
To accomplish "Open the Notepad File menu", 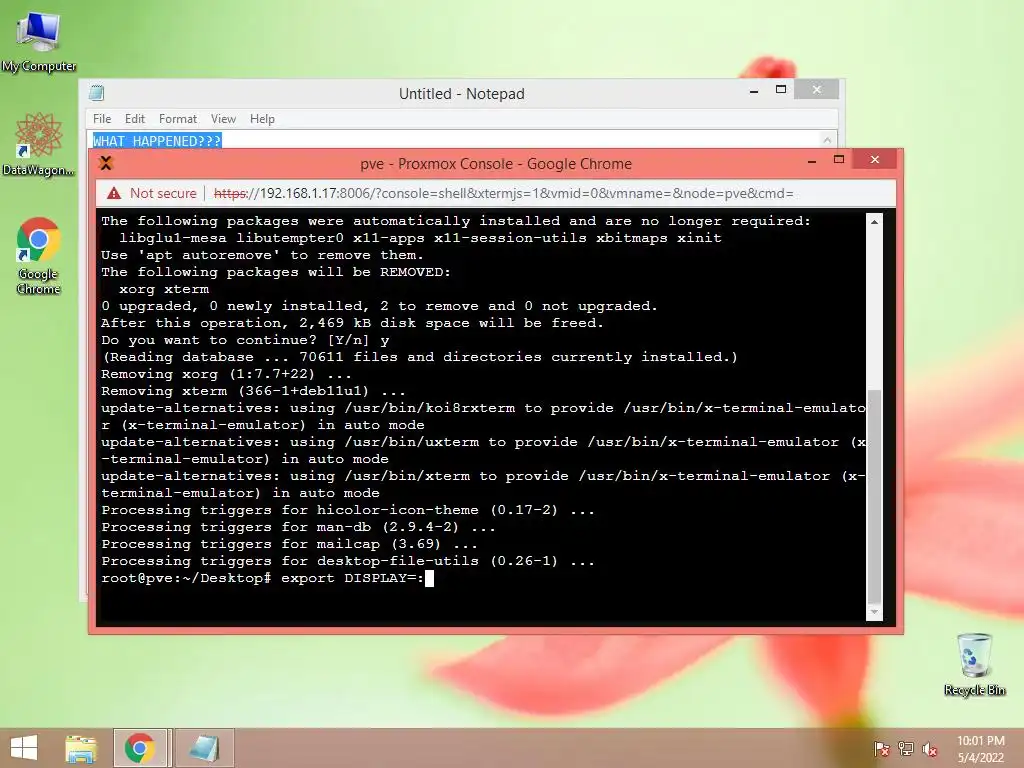I will tap(102, 119).
